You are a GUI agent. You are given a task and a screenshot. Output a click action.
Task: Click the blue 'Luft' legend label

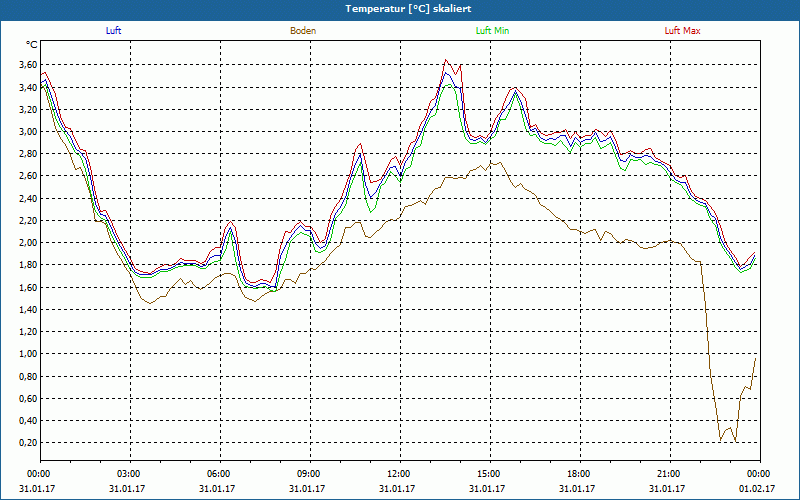tap(113, 31)
